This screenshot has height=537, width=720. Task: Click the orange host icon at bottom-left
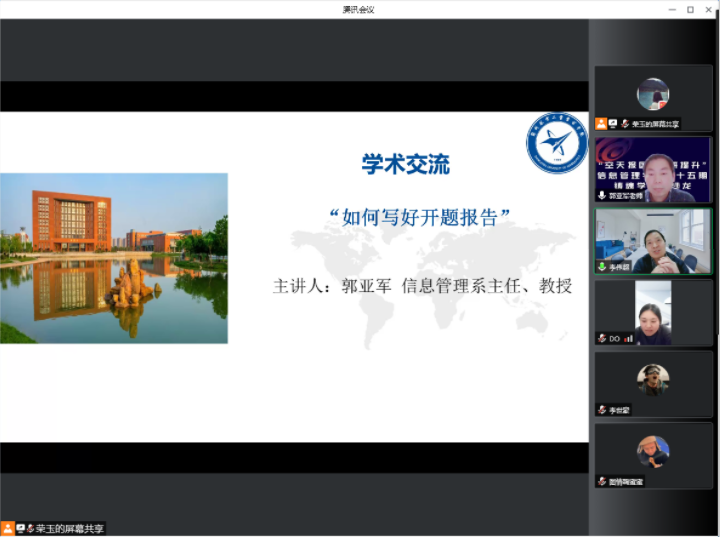[8, 528]
